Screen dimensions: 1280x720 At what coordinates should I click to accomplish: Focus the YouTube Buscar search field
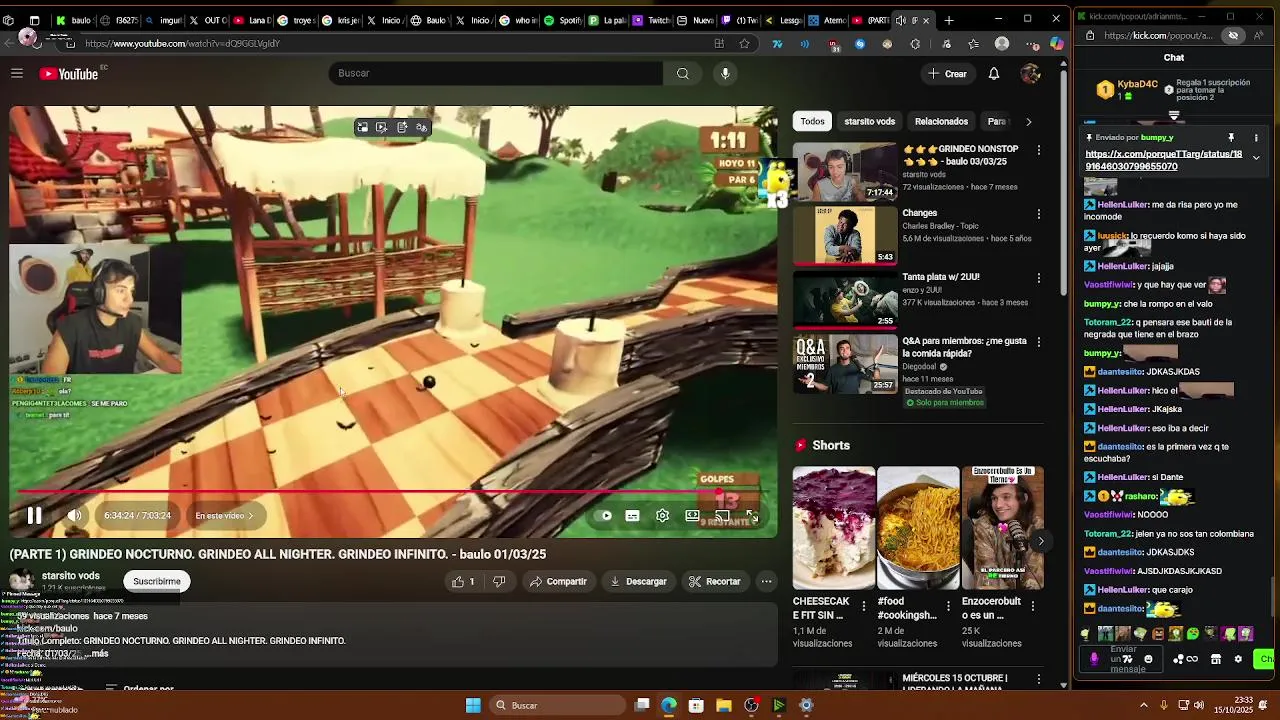[x=495, y=73]
